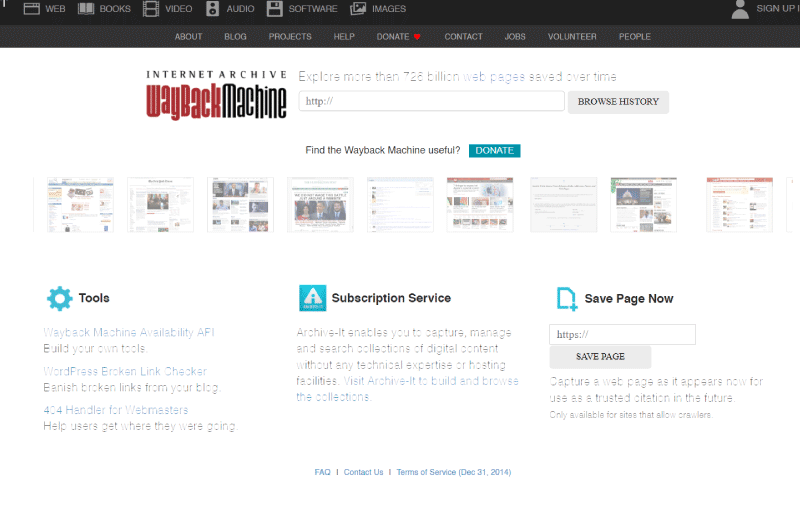Click the 'web pages' link in tagline

click(x=494, y=77)
